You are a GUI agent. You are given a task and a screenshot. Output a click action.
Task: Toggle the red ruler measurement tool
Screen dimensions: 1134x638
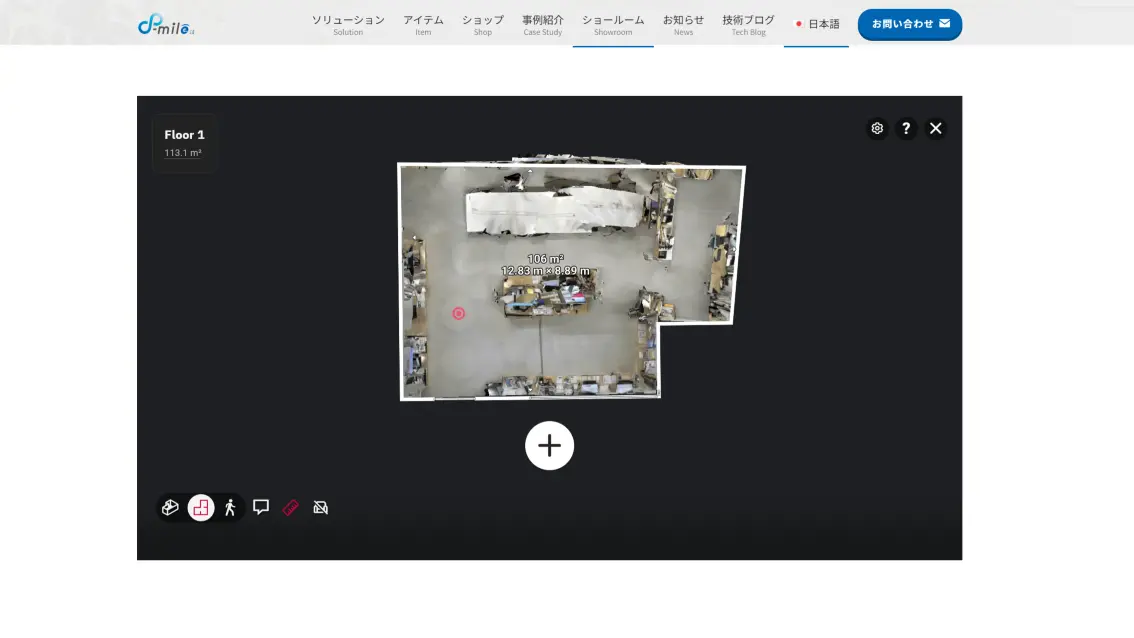[x=291, y=507]
